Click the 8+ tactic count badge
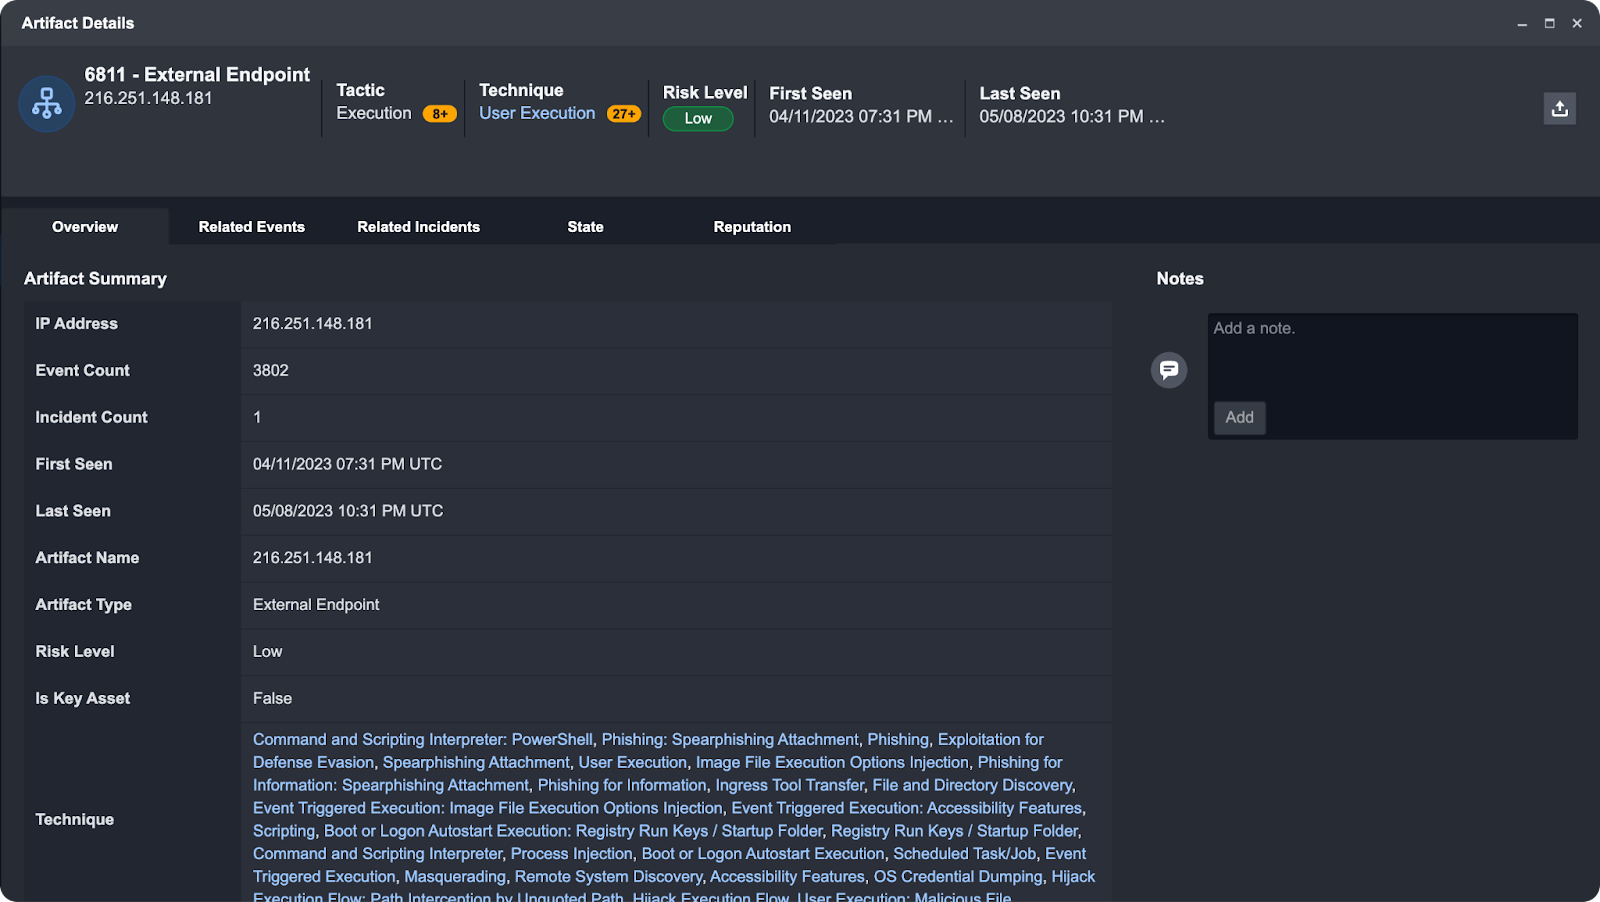Image resolution: width=1600 pixels, height=902 pixels. click(x=439, y=114)
